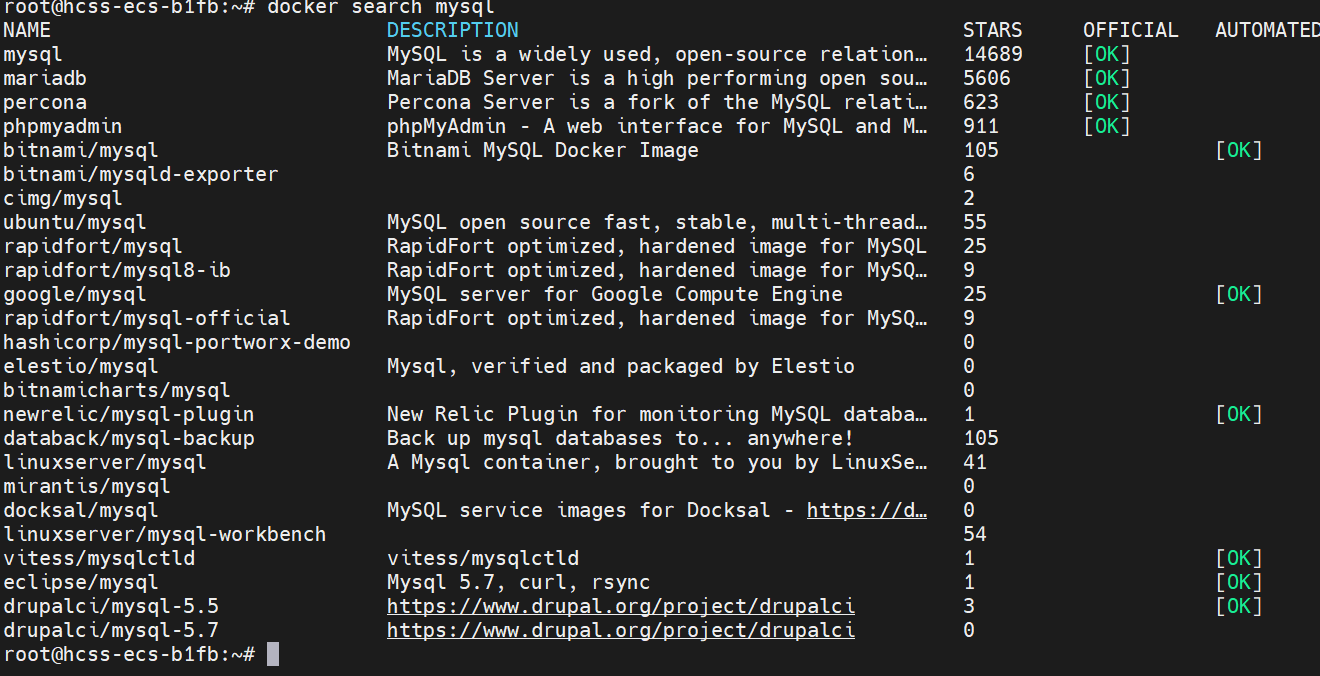Click the image name "bitnami/mysql"
This screenshot has height=676, width=1320.
(81, 151)
